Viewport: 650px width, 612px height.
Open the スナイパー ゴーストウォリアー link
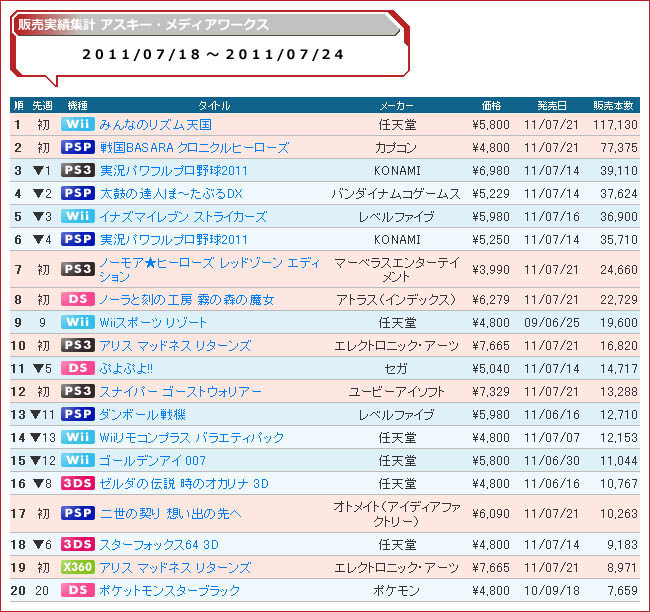point(180,391)
